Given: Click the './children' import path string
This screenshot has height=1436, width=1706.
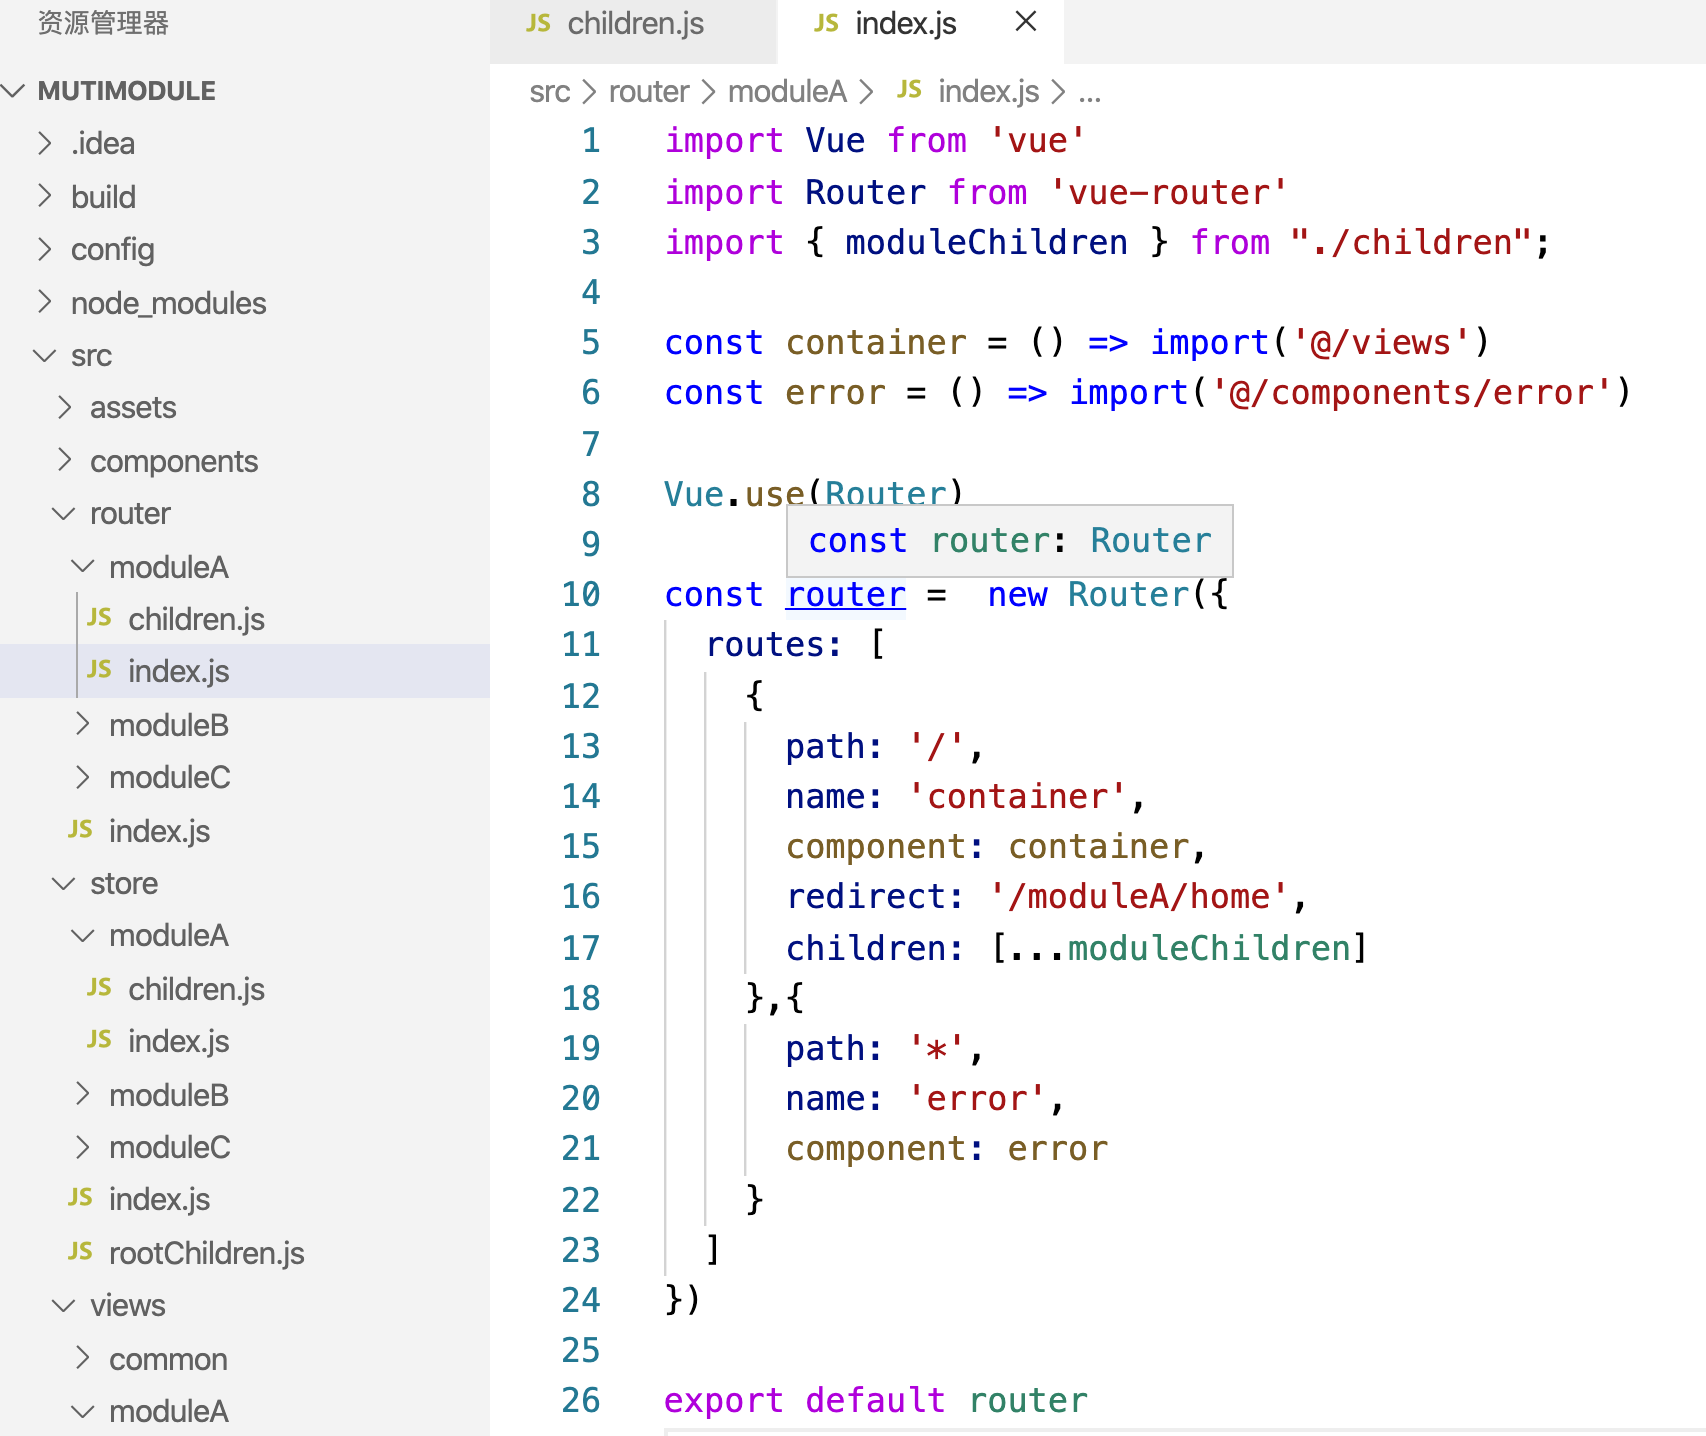Looking at the screenshot, I should click(1411, 242).
